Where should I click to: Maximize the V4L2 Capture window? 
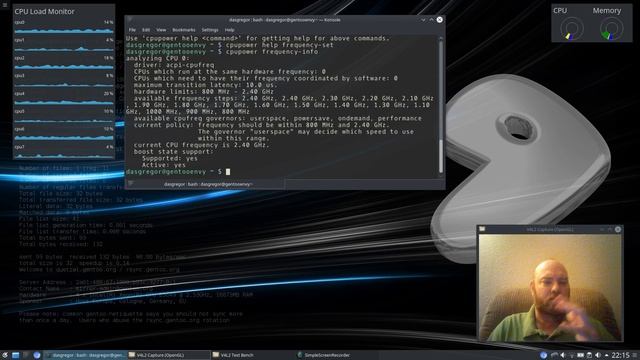click(x=610, y=229)
